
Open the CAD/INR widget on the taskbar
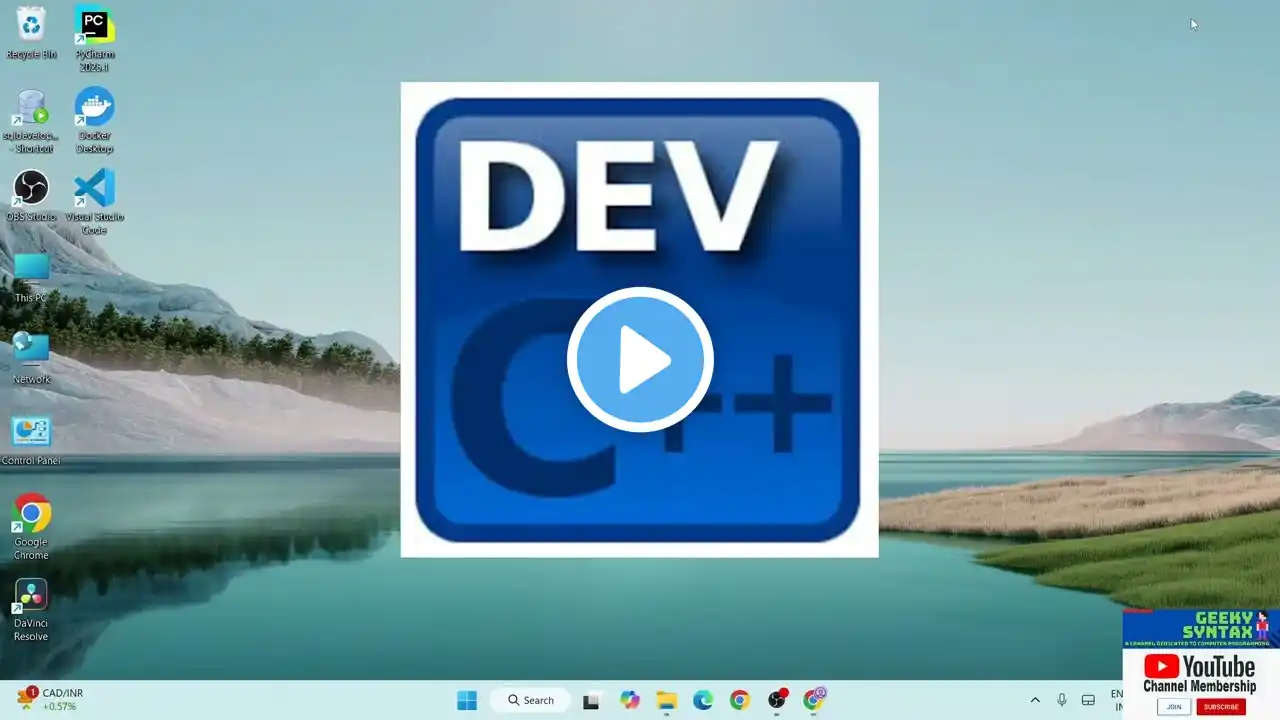click(50, 699)
